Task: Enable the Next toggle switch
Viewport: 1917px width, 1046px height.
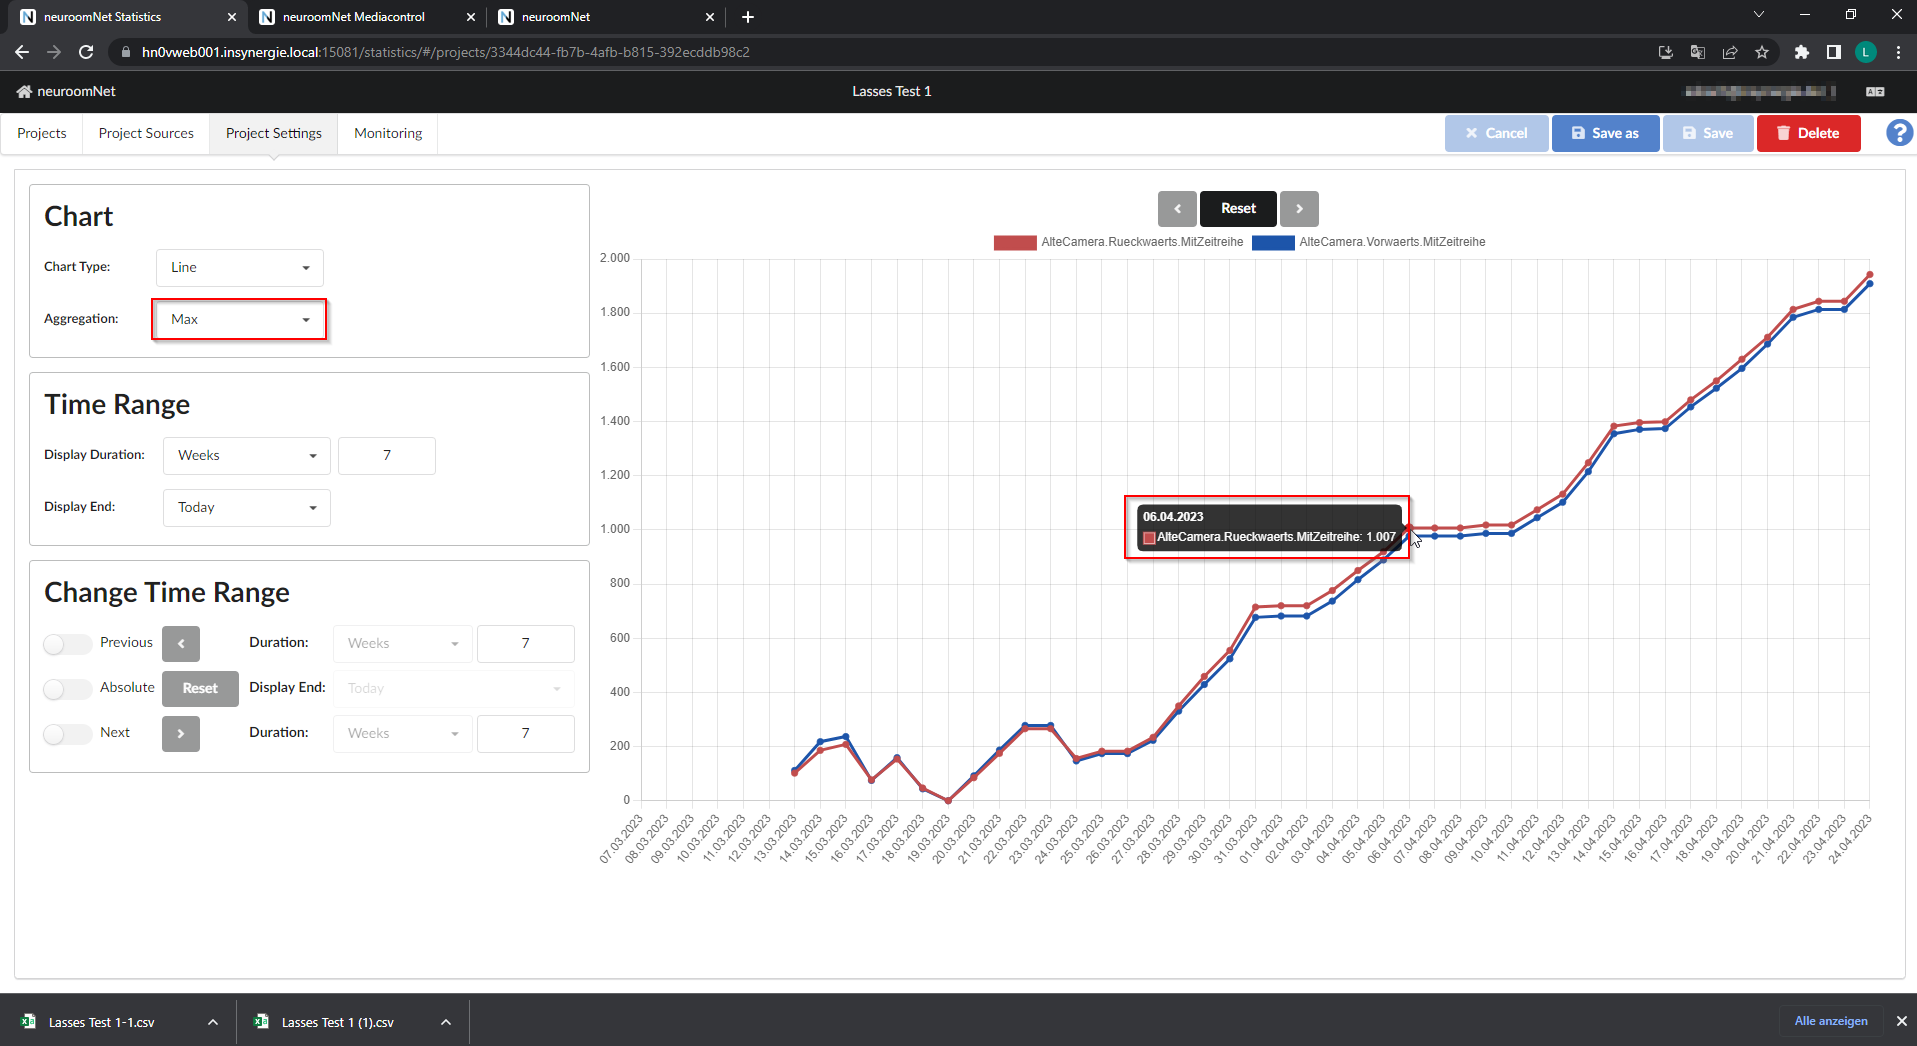Action: pos(66,734)
